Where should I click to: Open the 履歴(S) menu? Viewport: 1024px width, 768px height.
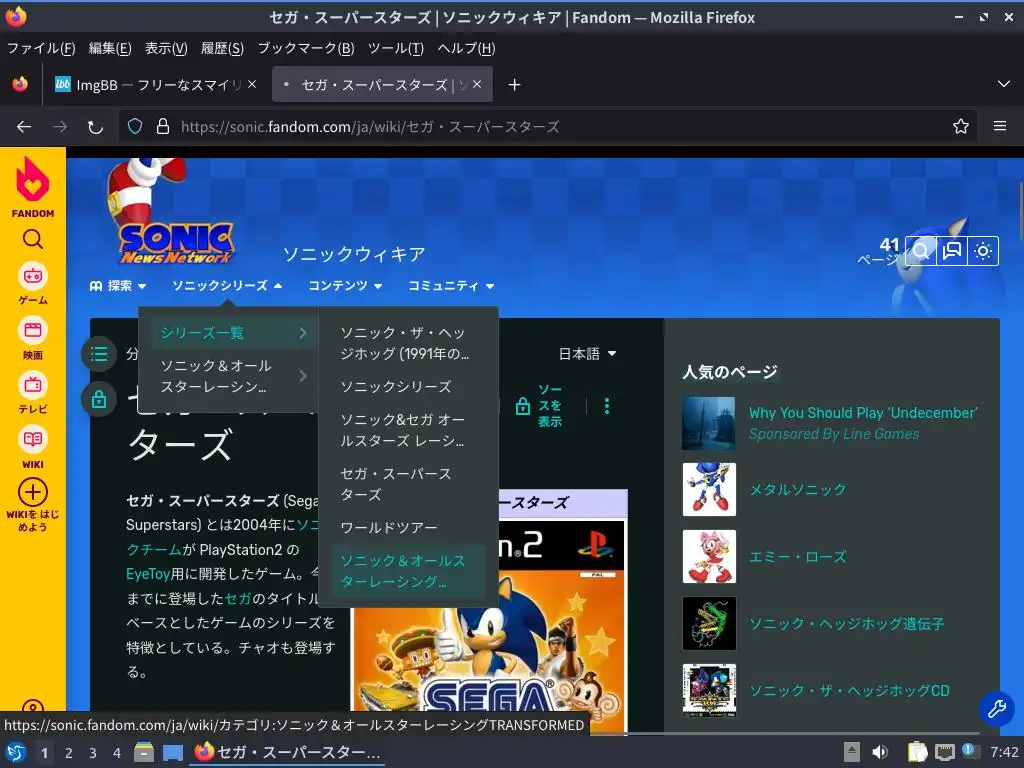222,48
